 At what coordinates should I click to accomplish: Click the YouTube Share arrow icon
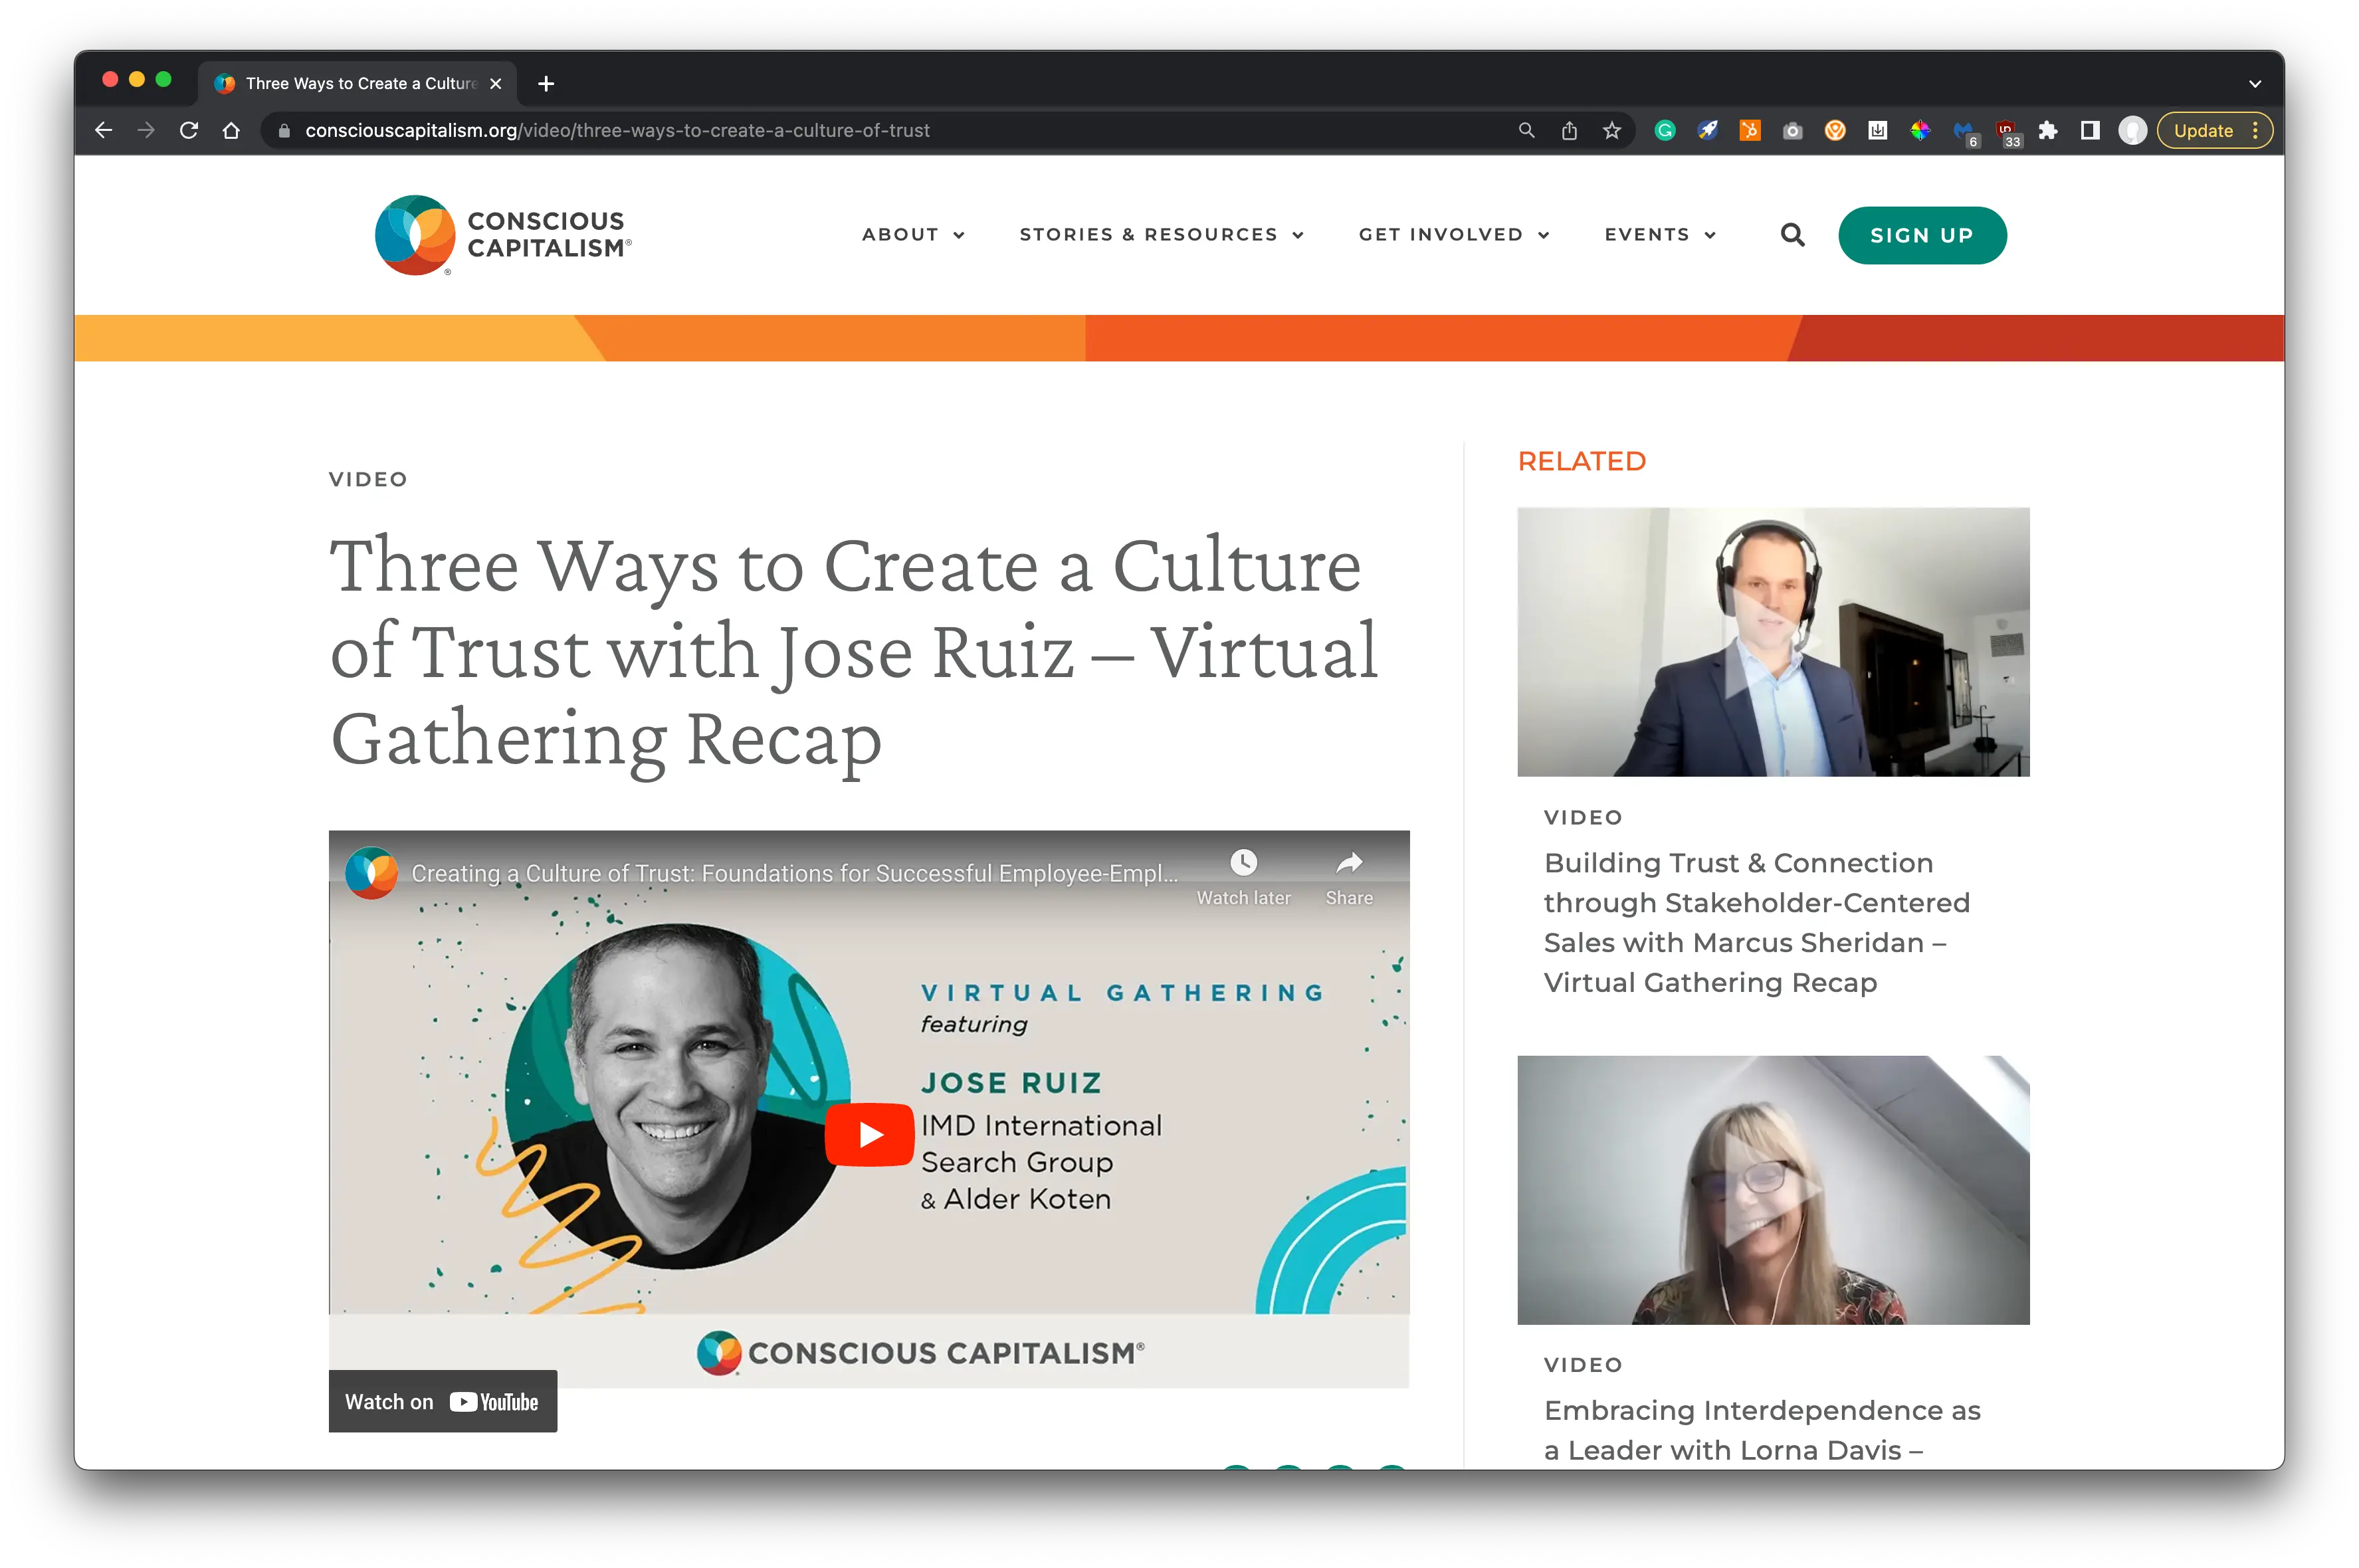1349,863
